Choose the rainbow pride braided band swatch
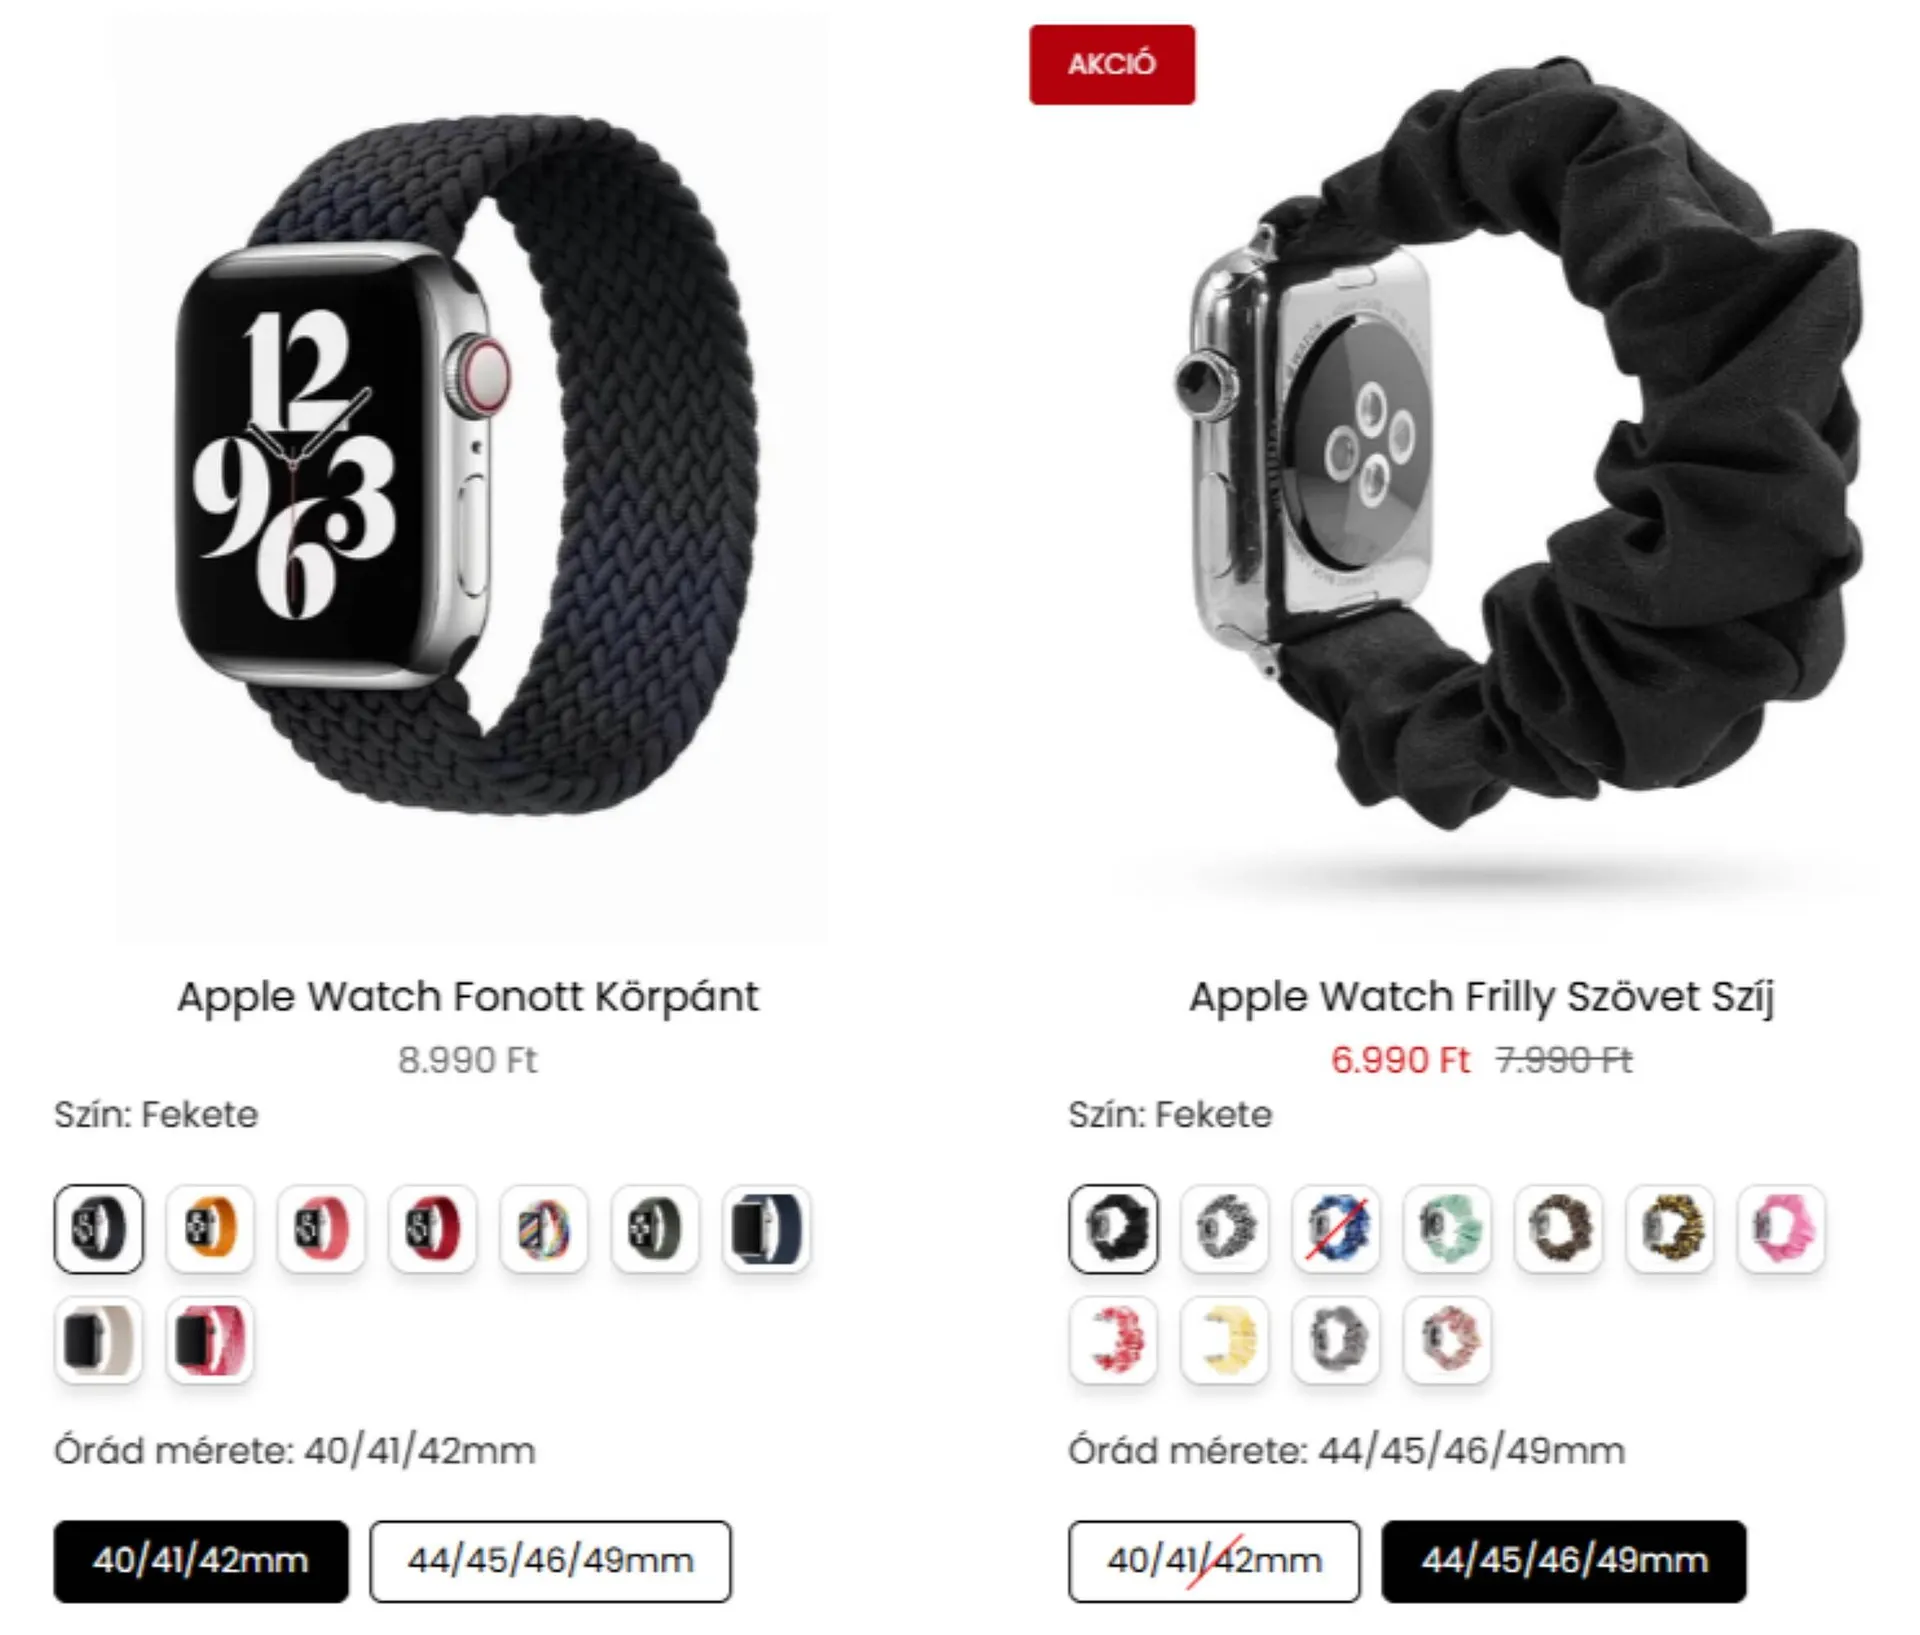Screen dimensions: 1920x1635 (x=543, y=1229)
